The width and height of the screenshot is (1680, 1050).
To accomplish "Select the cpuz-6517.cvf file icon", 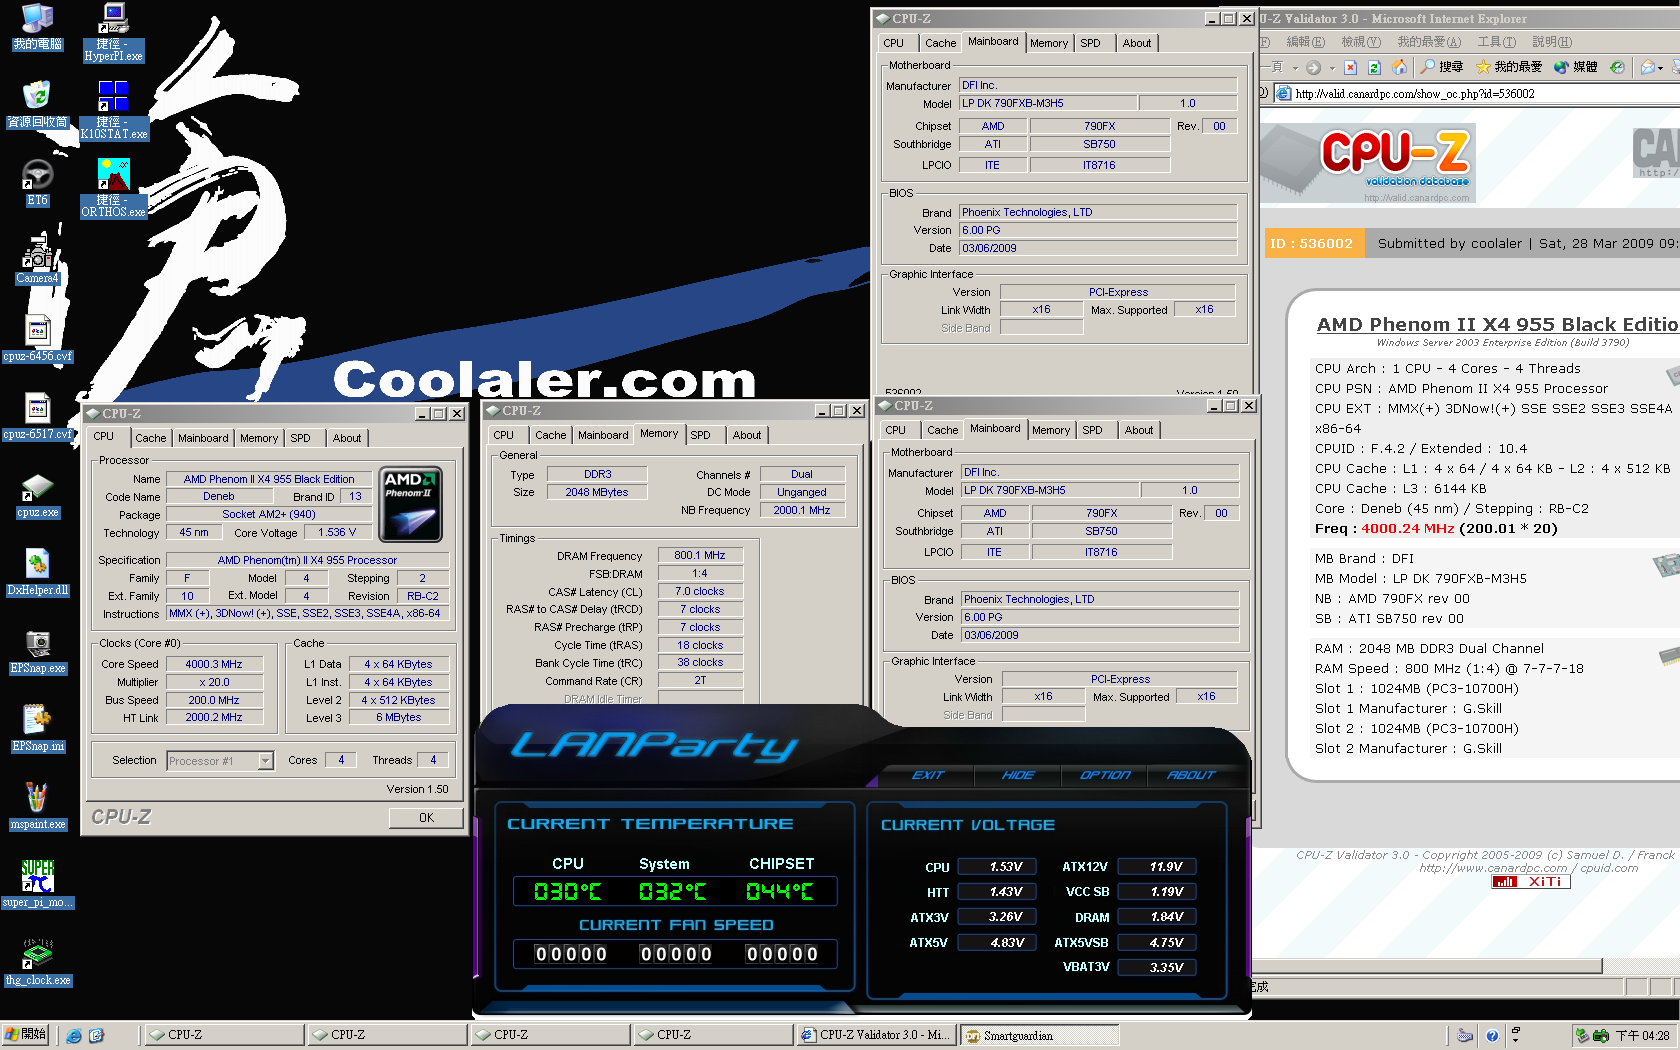I will 37,416.
